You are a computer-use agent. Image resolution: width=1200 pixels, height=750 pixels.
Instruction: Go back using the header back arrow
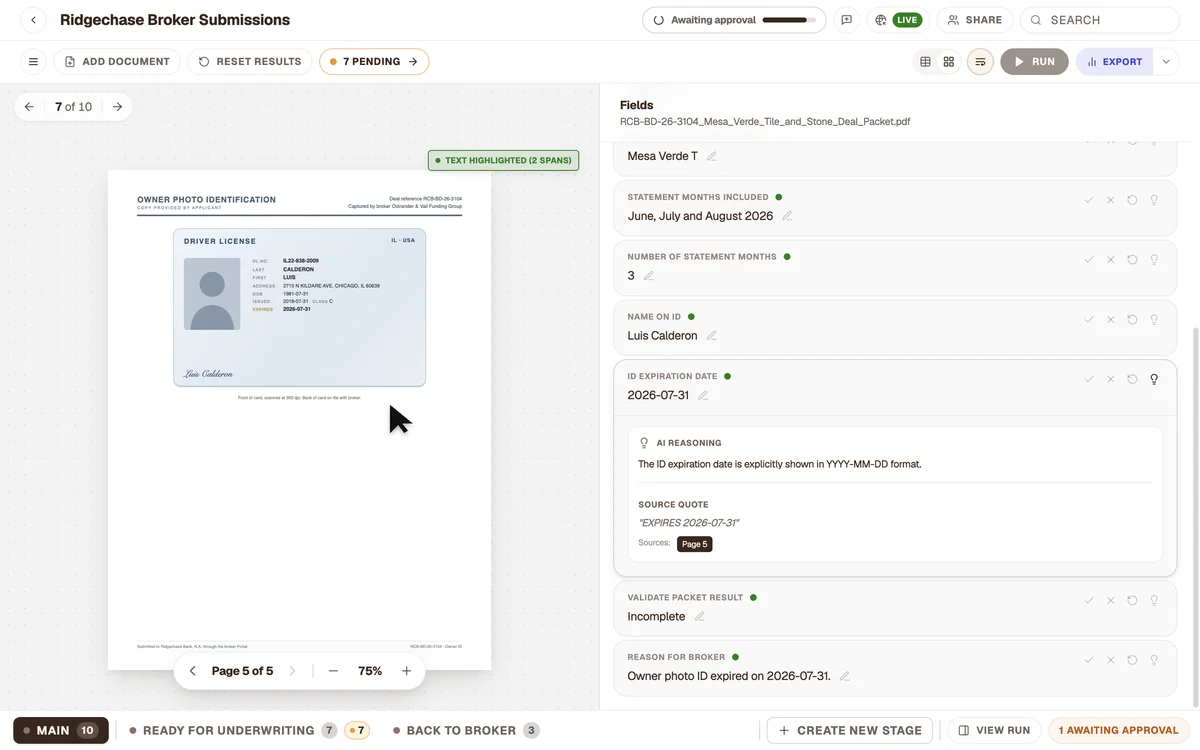tap(33, 20)
